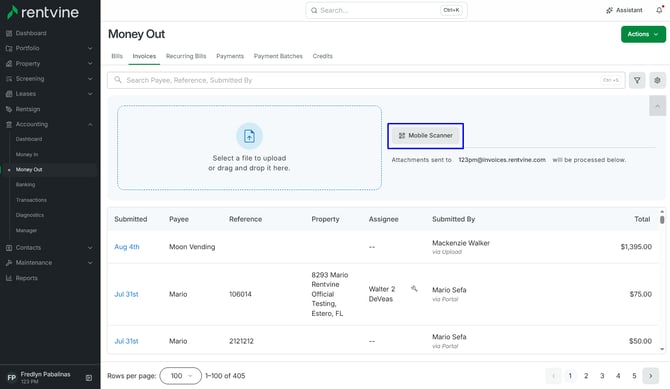
Task: Open the Screening sidebar item
Action: pyautogui.click(x=30, y=79)
